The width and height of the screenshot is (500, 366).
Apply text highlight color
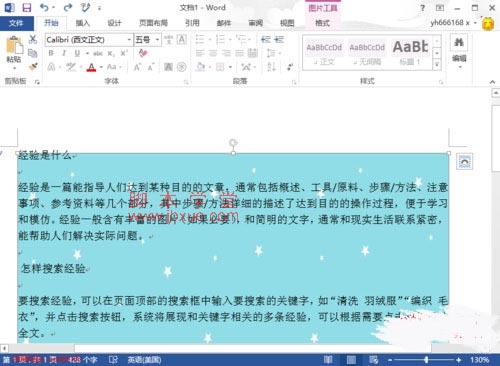70,67
